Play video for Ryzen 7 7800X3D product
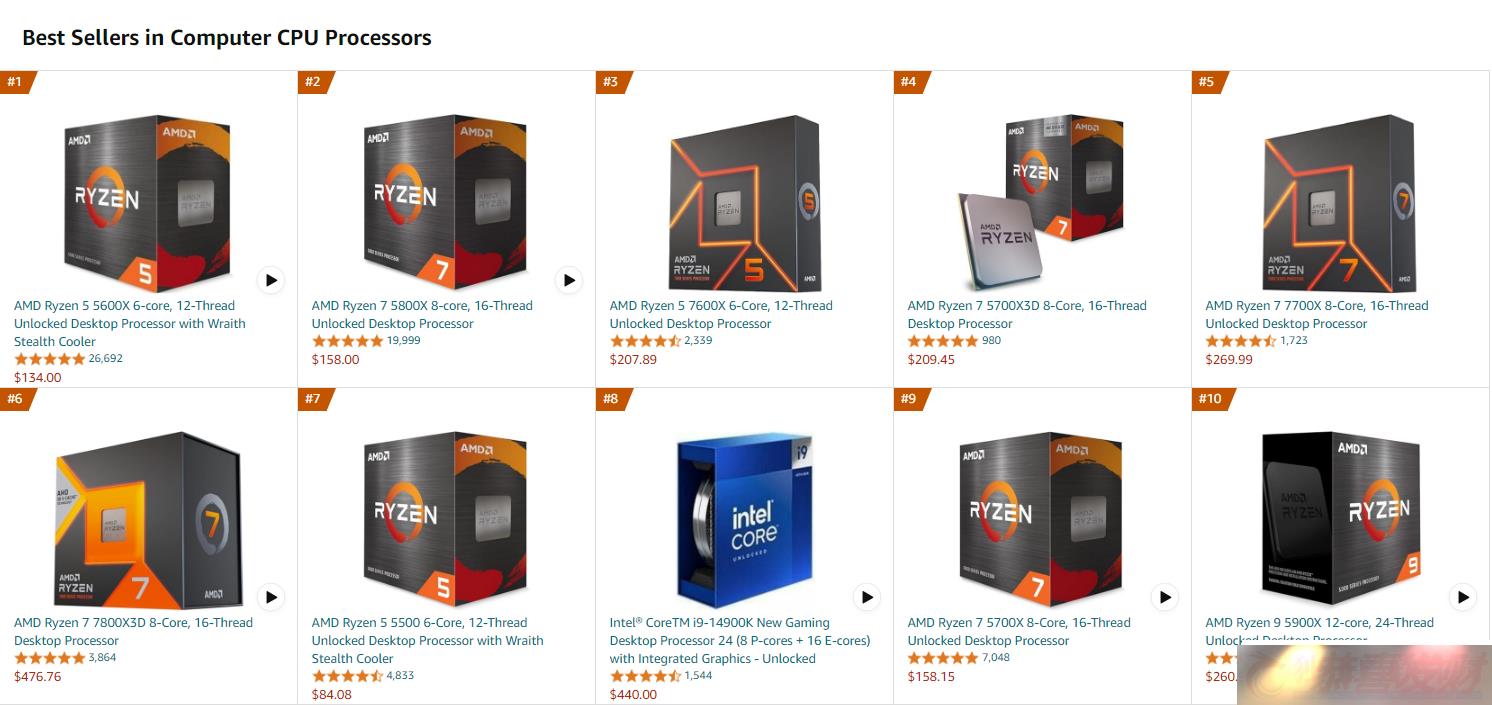Image resolution: width=1492 pixels, height=705 pixels. point(271,597)
